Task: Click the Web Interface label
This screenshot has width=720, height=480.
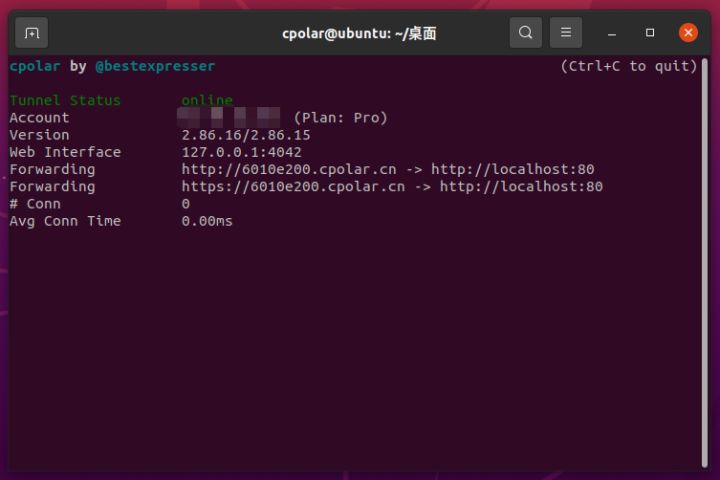Action: [65, 152]
